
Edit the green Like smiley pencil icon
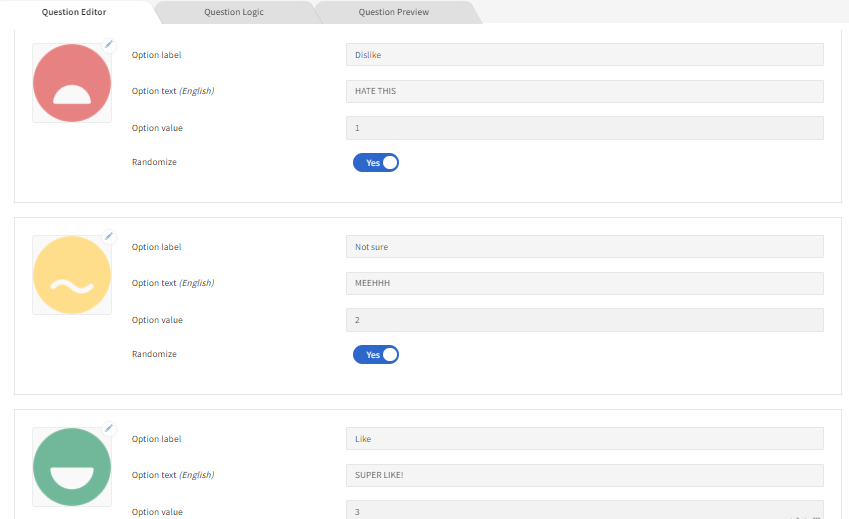point(109,429)
